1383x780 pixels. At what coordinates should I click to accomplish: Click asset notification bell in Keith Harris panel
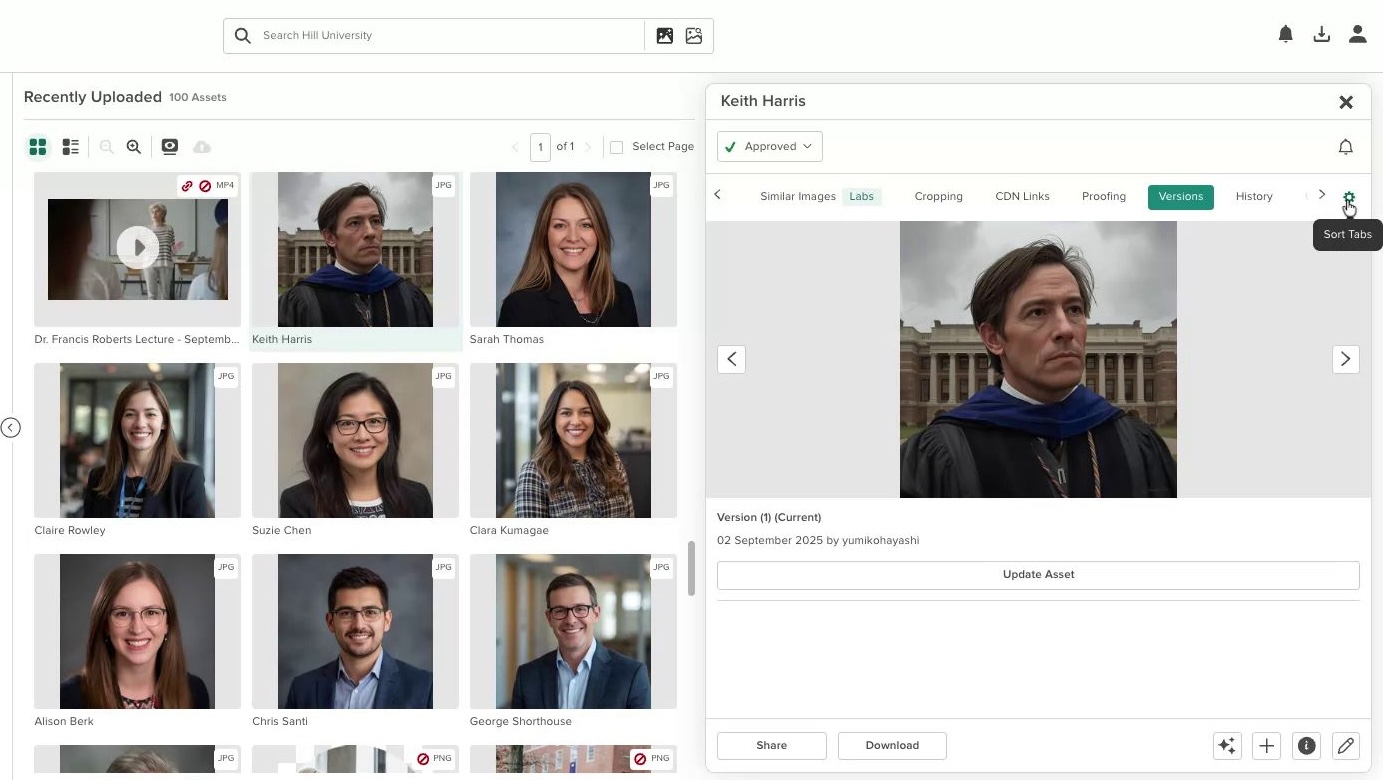[1346, 147]
